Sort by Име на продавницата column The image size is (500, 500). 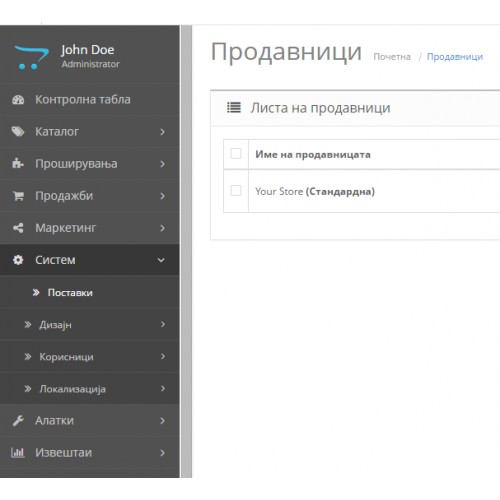tap(313, 155)
